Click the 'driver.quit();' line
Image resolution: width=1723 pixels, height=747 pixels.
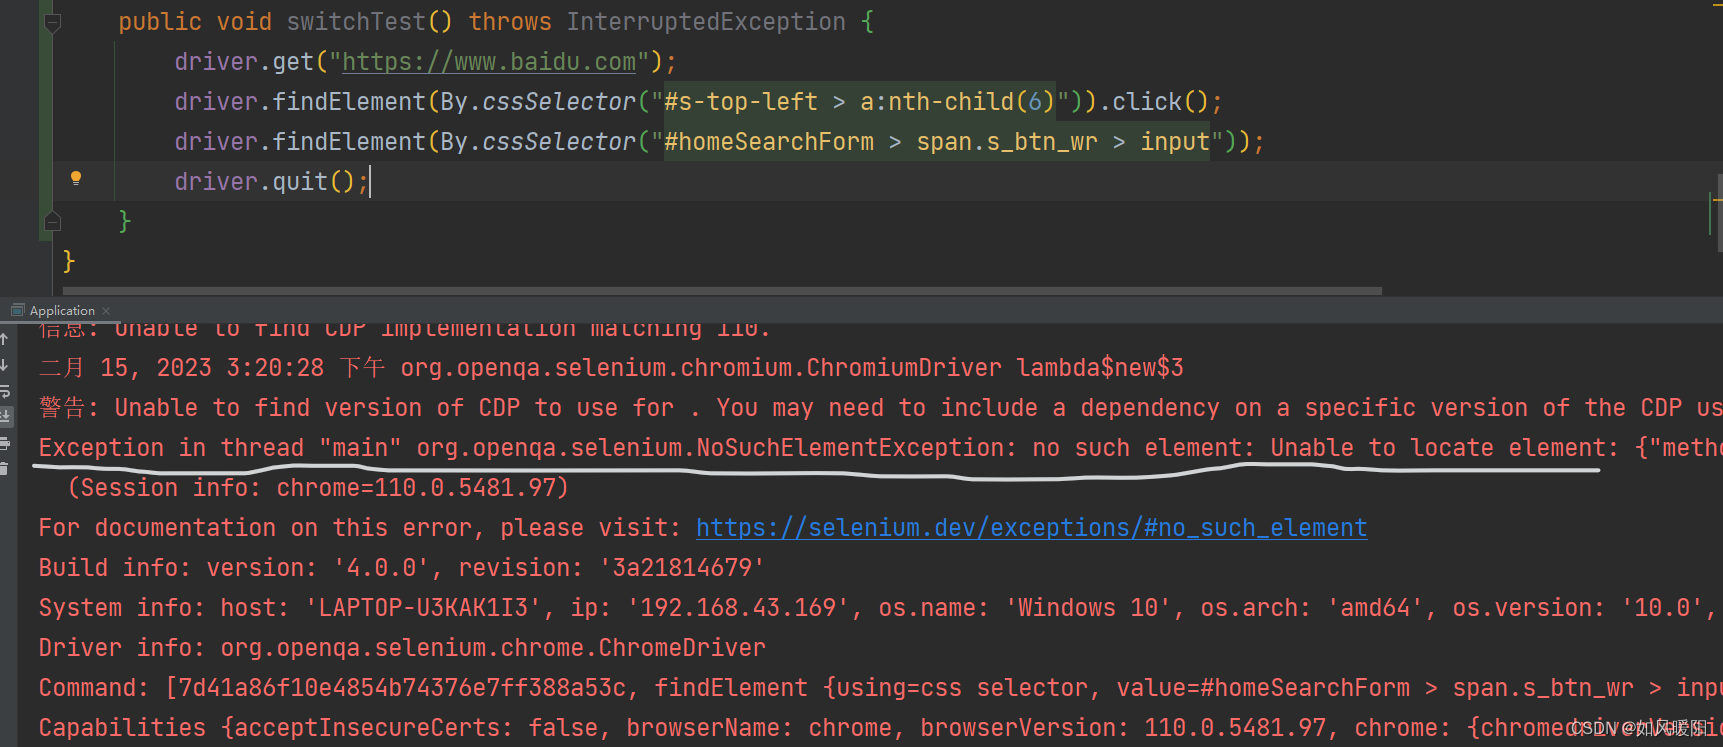pos(272,182)
